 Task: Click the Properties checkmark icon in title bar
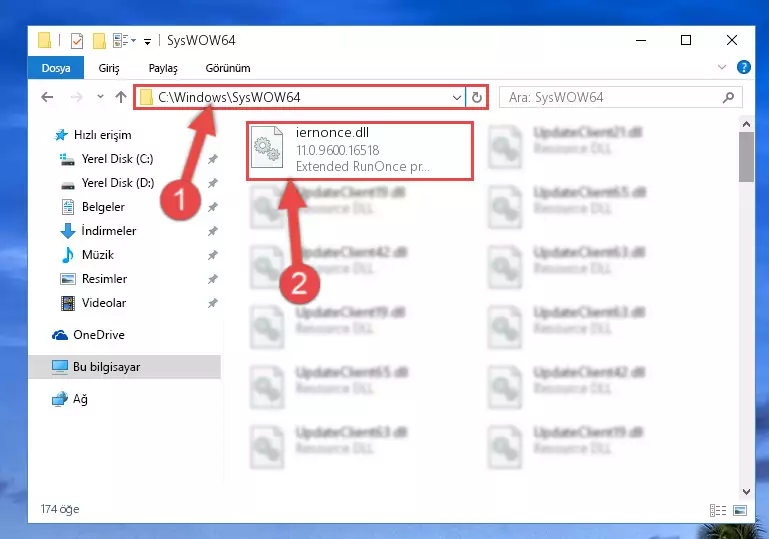(77, 41)
